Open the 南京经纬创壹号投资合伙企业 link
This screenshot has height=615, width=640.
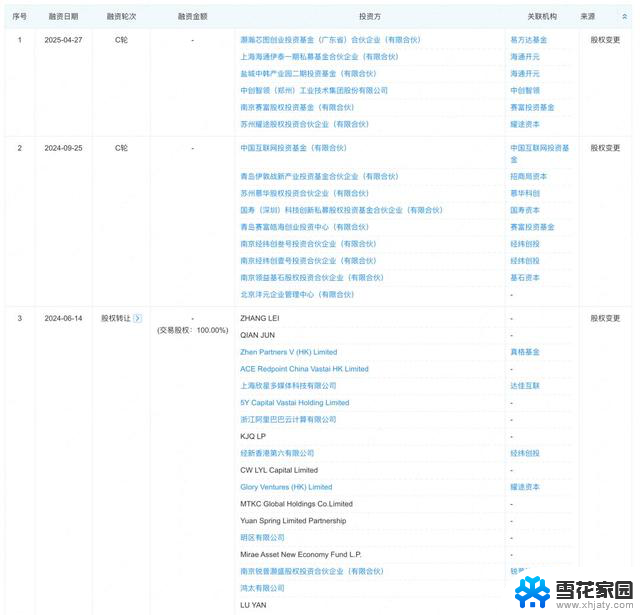pos(308,260)
